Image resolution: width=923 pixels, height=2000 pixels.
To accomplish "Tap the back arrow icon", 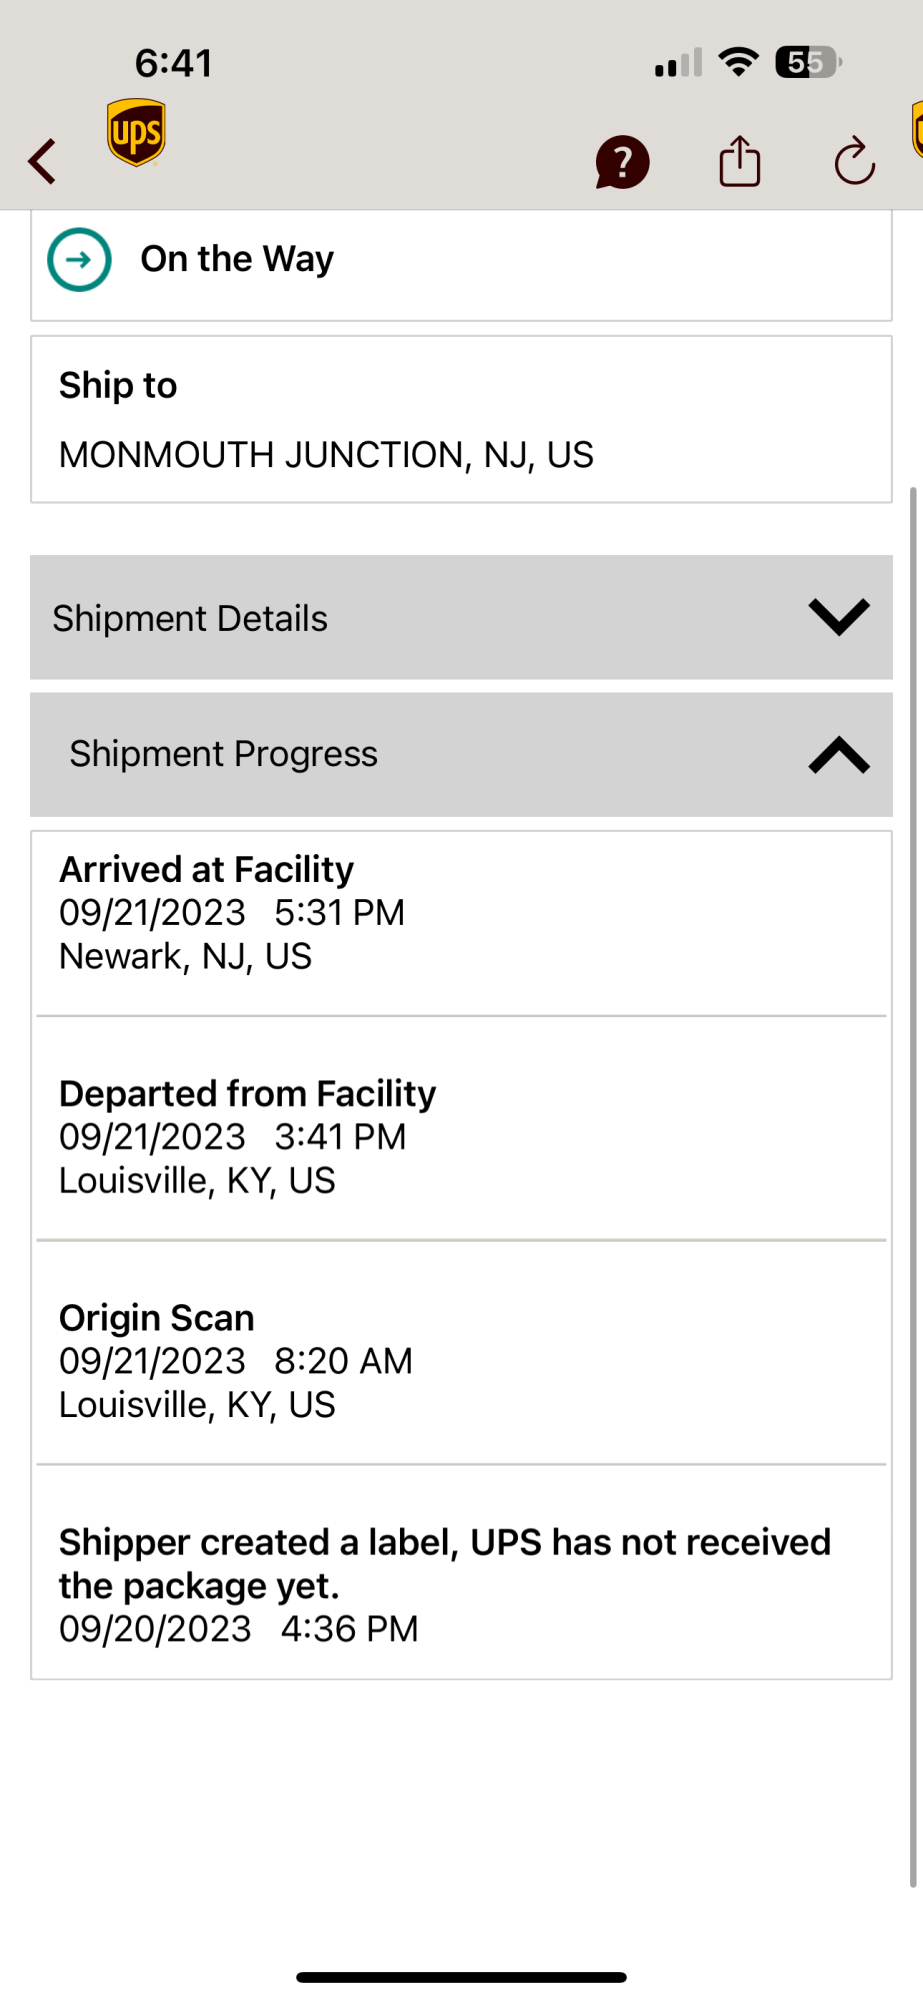I will [42, 161].
